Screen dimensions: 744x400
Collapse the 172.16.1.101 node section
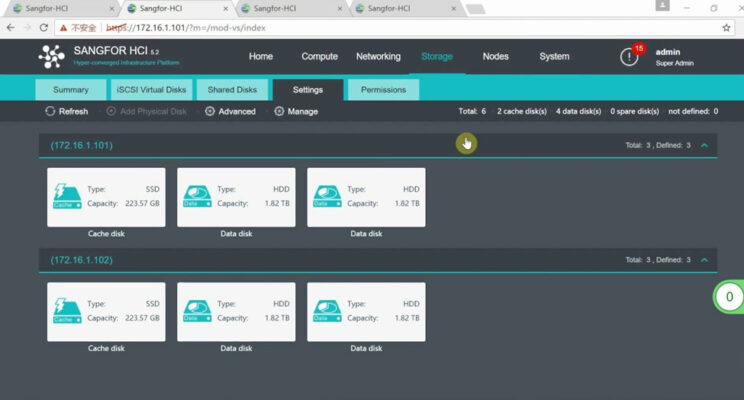click(705, 145)
